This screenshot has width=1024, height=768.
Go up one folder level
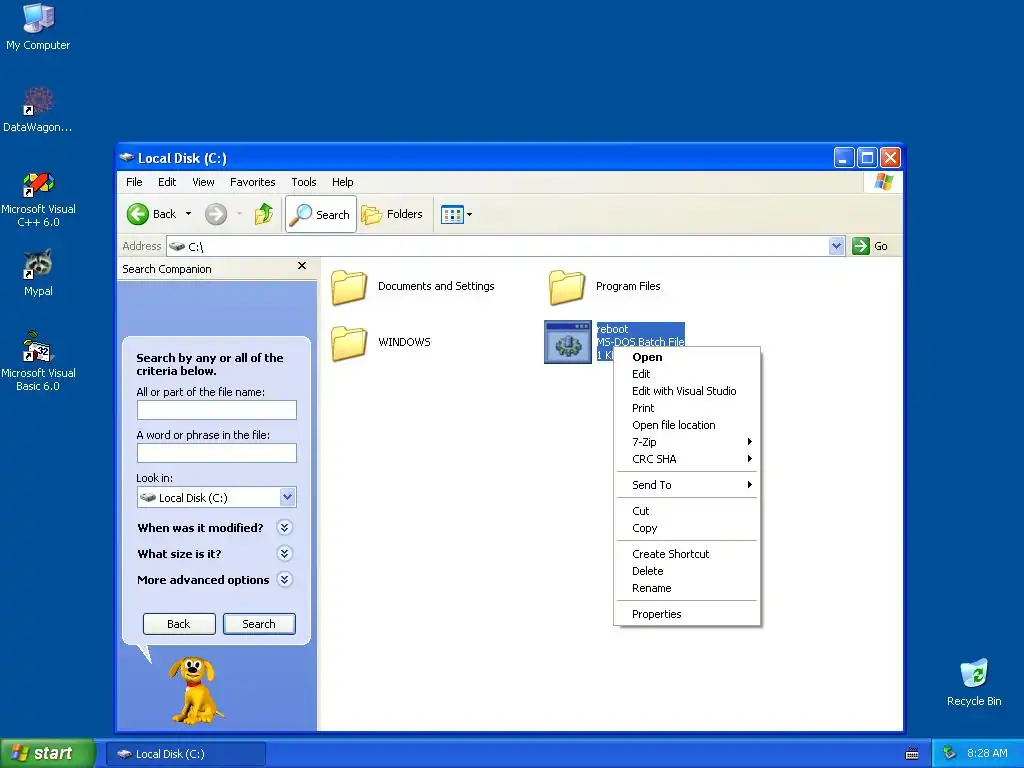pos(264,214)
